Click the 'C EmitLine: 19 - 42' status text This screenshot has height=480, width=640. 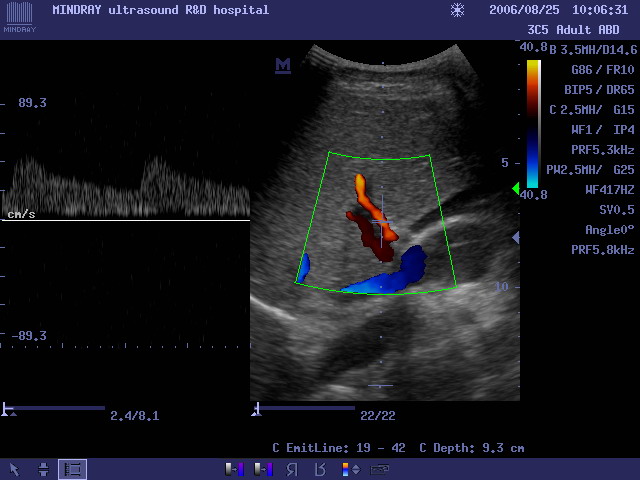pyautogui.click(x=339, y=448)
